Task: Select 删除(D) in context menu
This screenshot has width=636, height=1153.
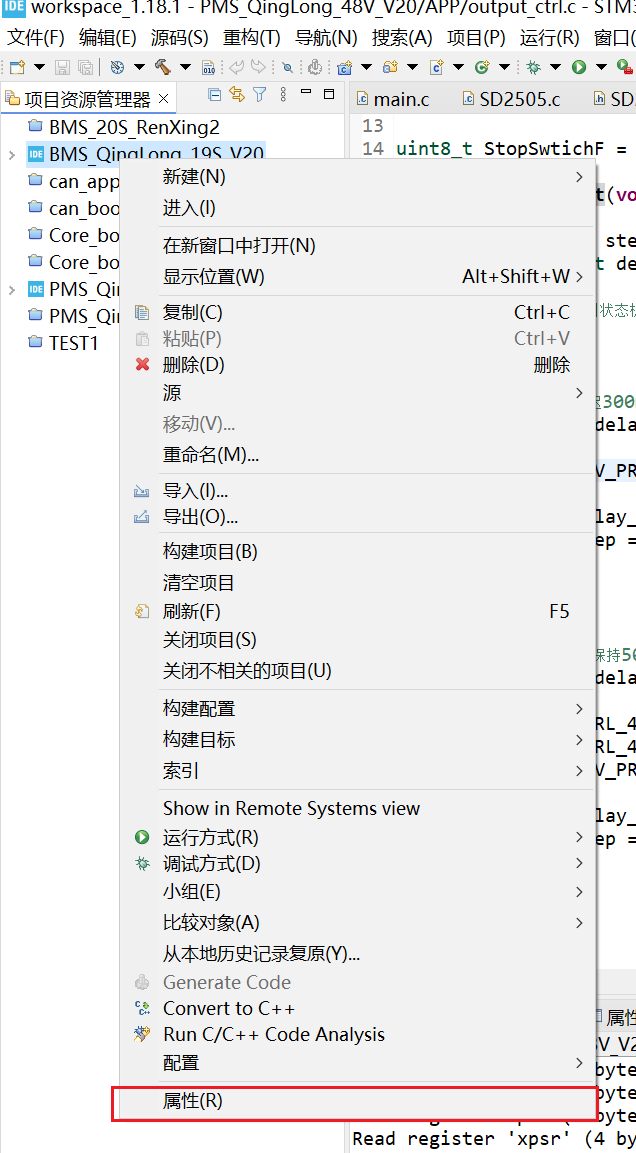Action: click(357, 365)
